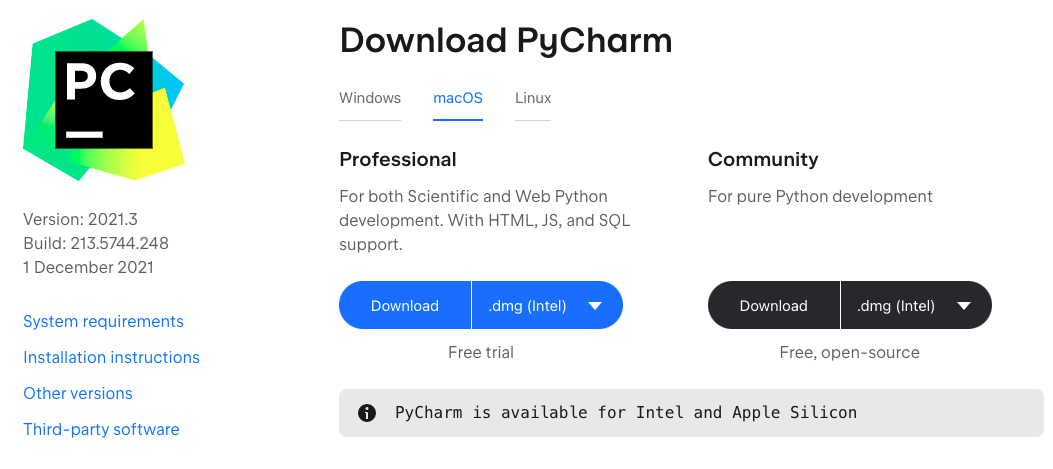The width and height of the screenshot is (1053, 469).
Task: Click the Download PyCharm heading
Action: coord(506,41)
